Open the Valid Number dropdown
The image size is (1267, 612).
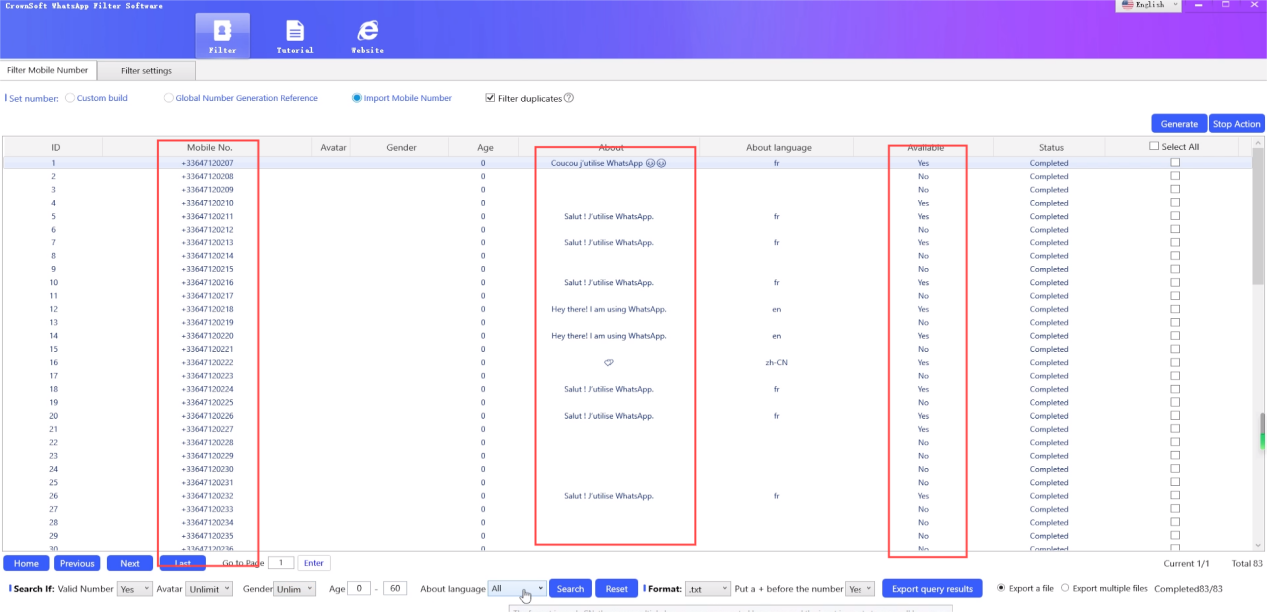pos(134,589)
